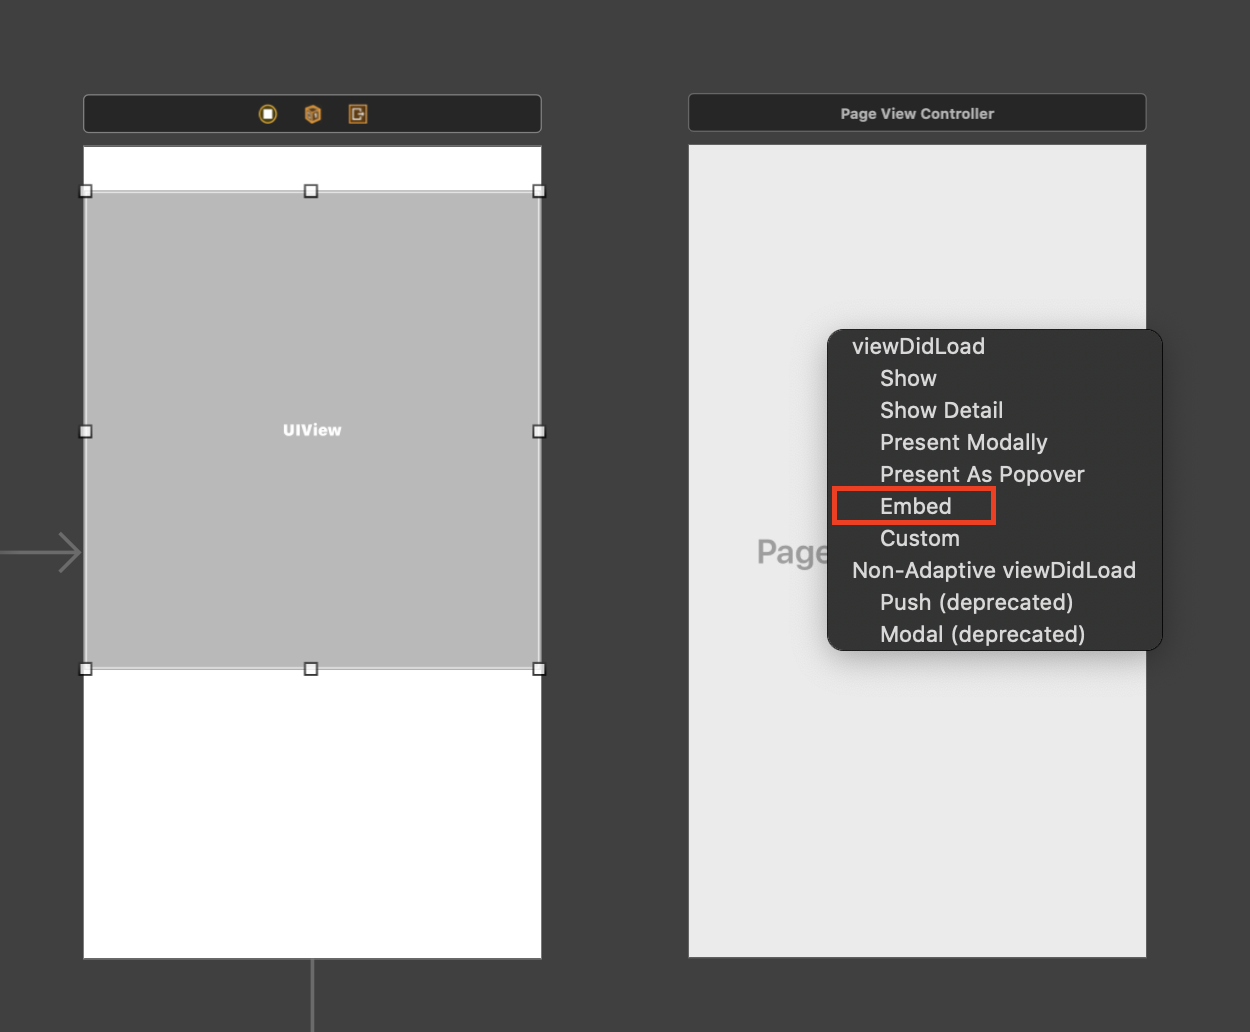Viewport: 1250px width, 1032px height.
Task: Click the Page View Controller title bar
Action: (916, 113)
